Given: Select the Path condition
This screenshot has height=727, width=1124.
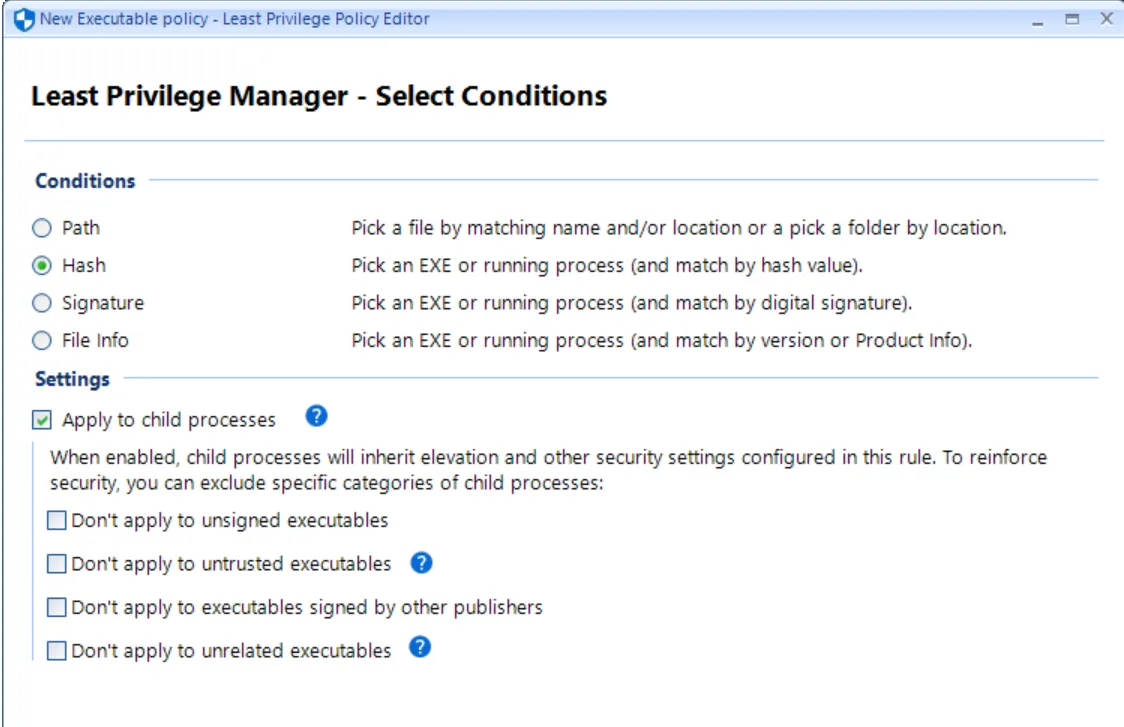Looking at the screenshot, I should tap(42, 227).
